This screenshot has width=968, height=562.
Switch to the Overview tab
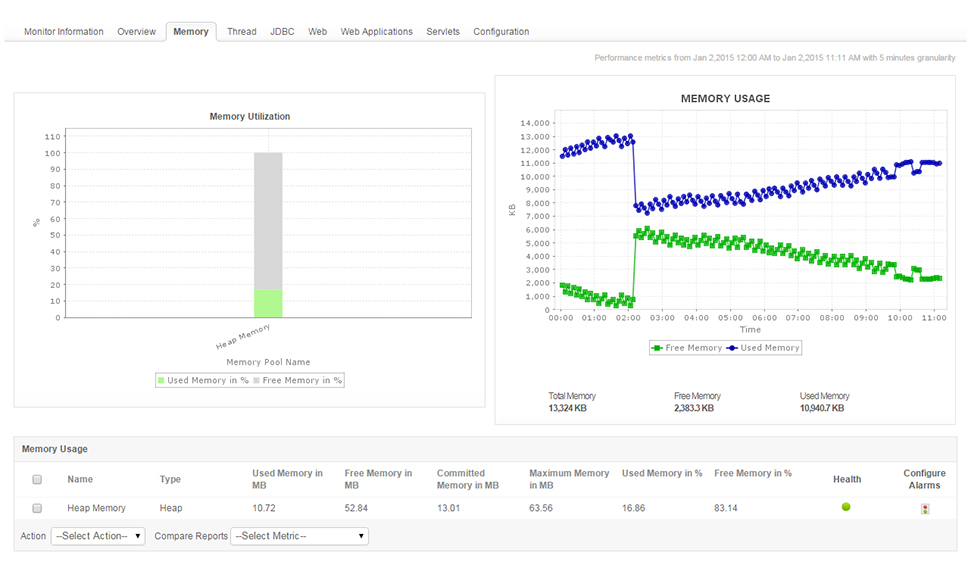click(x=136, y=31)
